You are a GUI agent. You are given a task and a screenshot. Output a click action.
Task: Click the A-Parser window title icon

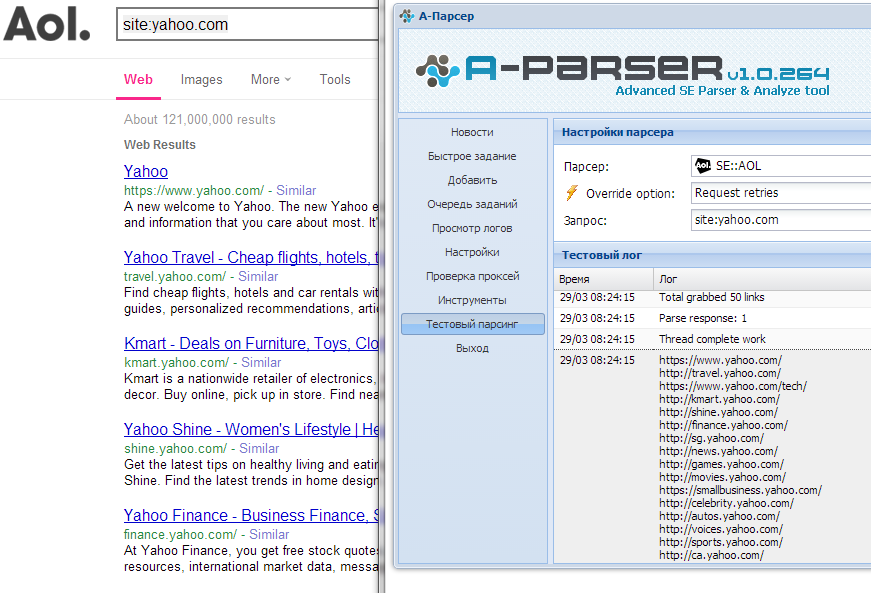click(x=407, y=16)
